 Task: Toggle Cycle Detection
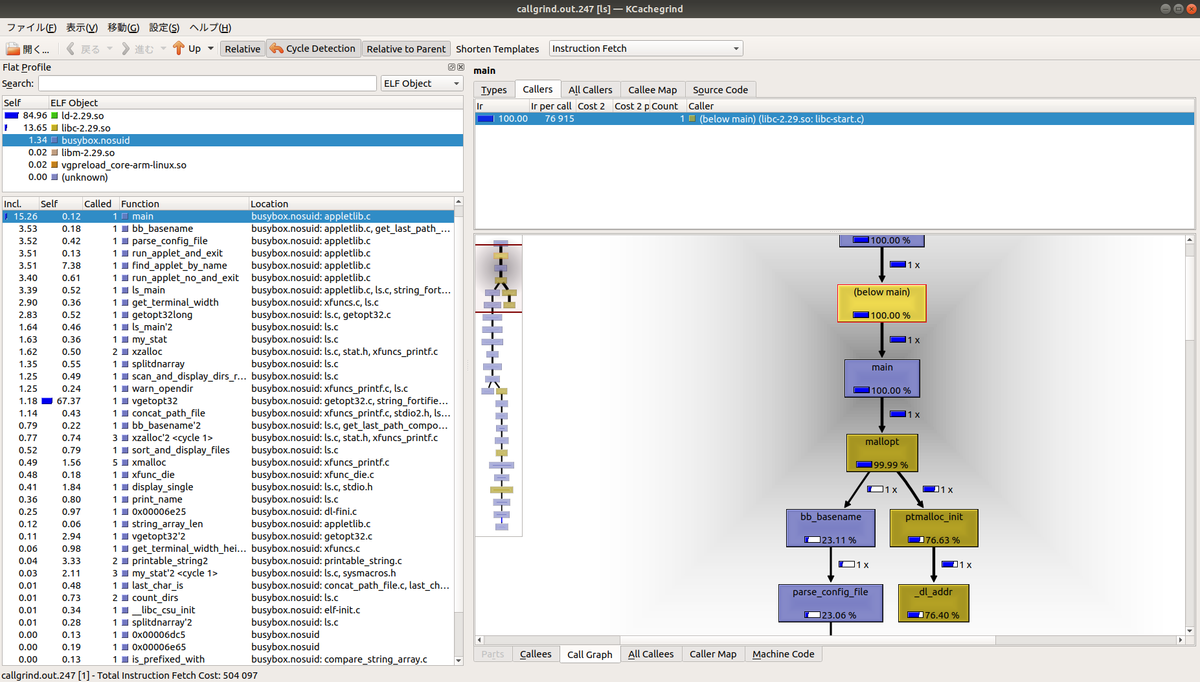click(312, 48)
